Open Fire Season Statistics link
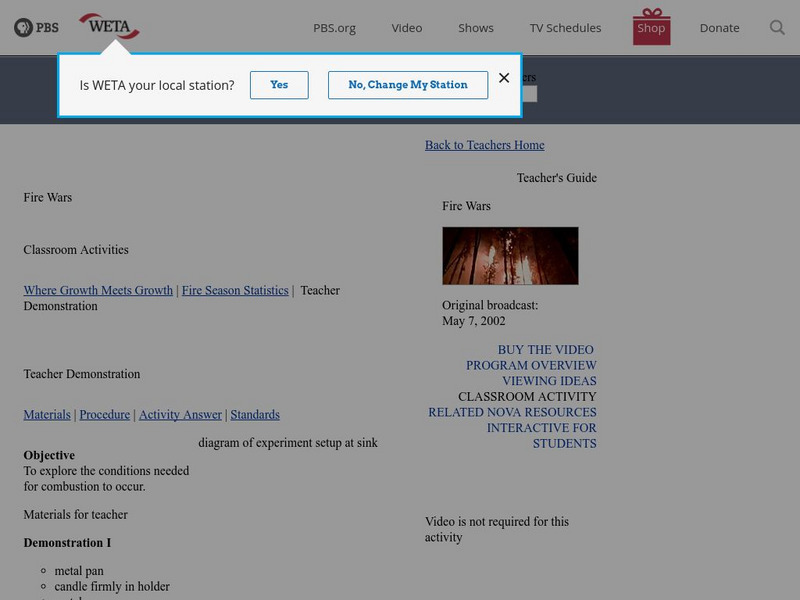 235,290
